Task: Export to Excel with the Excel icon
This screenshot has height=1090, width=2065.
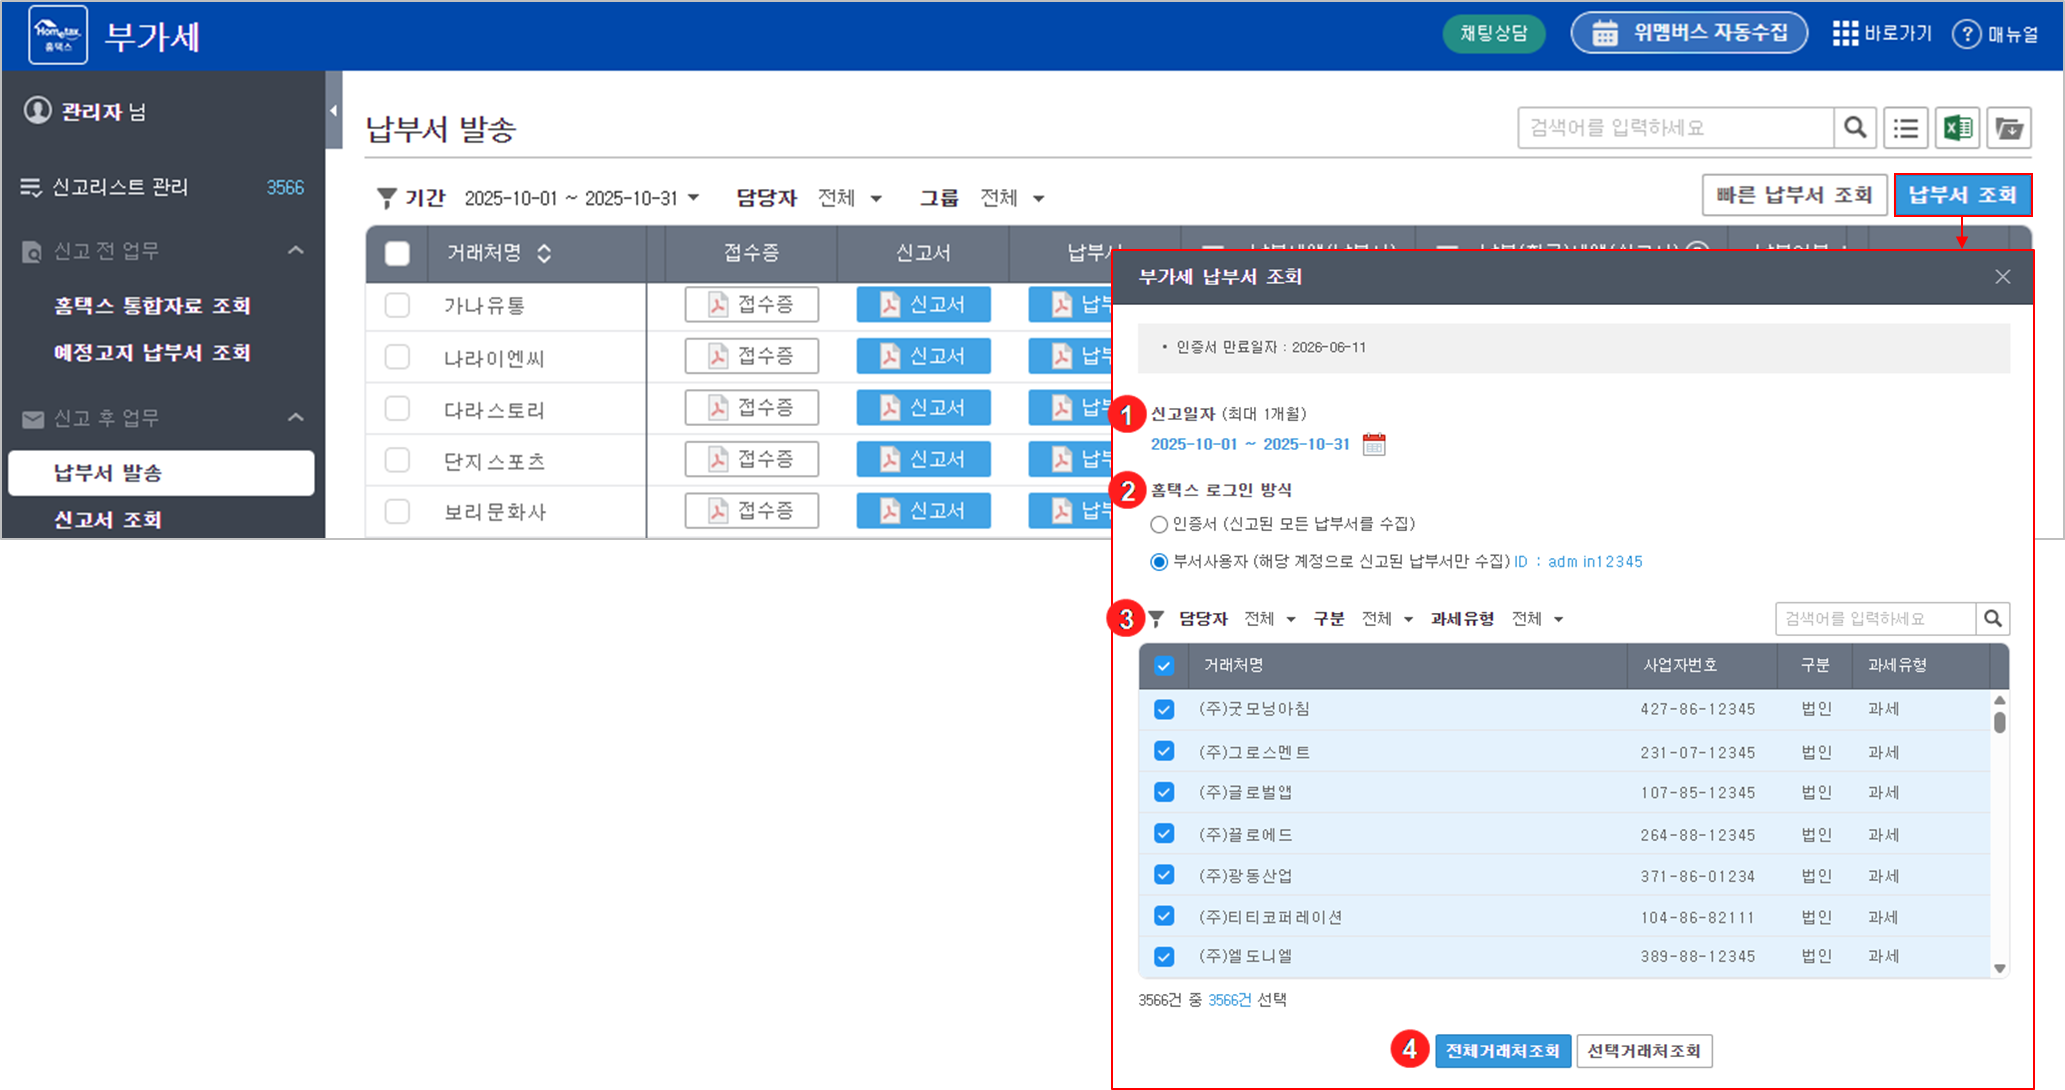Action: (x=1958, y=128)
